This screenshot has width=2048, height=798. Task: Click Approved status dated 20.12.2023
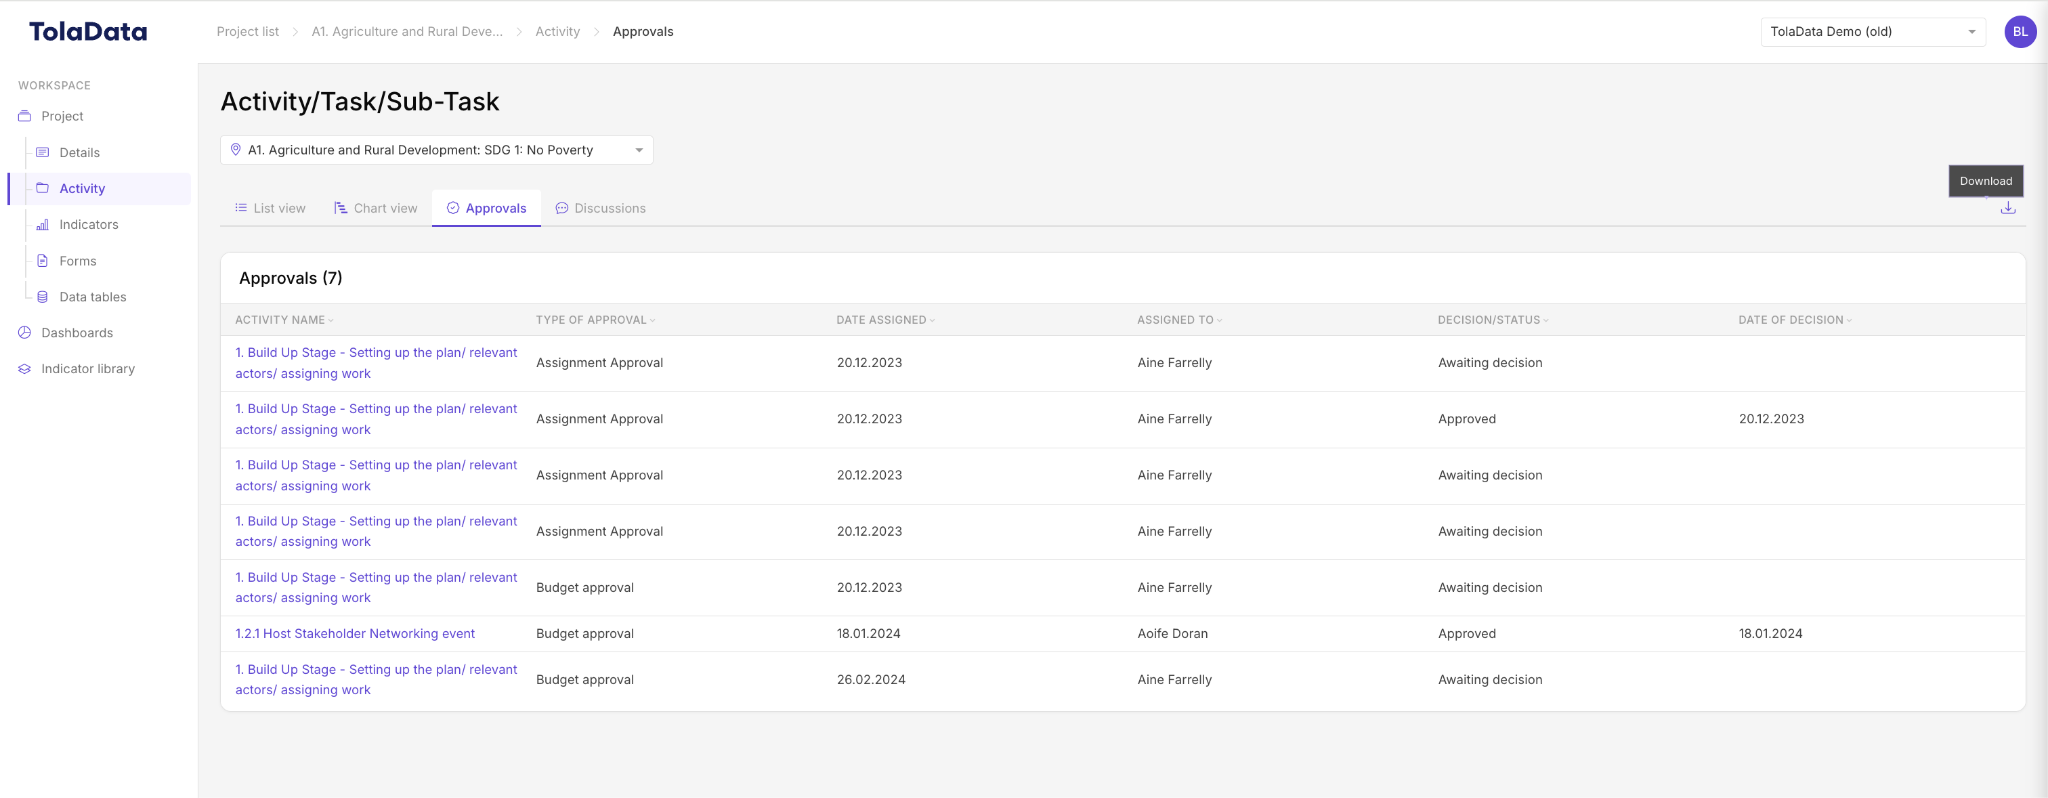click(x=1467, y=419)
